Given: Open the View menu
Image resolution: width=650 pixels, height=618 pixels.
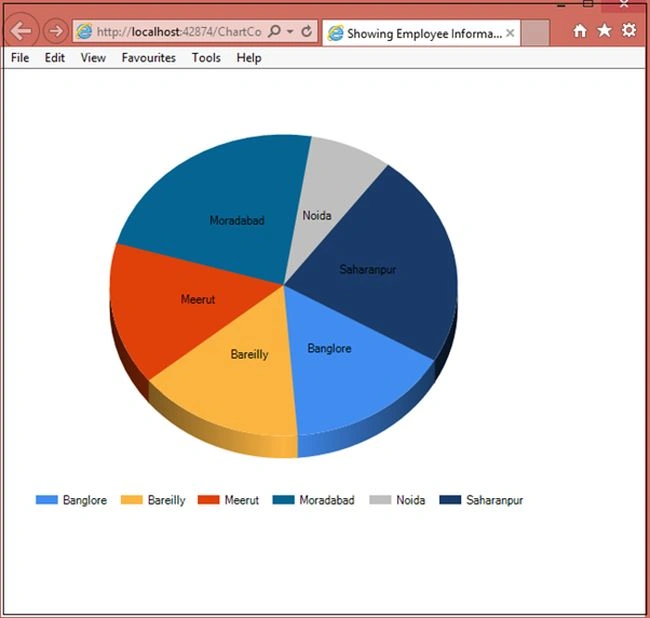Looking at the screenshot, I should 93,58.
